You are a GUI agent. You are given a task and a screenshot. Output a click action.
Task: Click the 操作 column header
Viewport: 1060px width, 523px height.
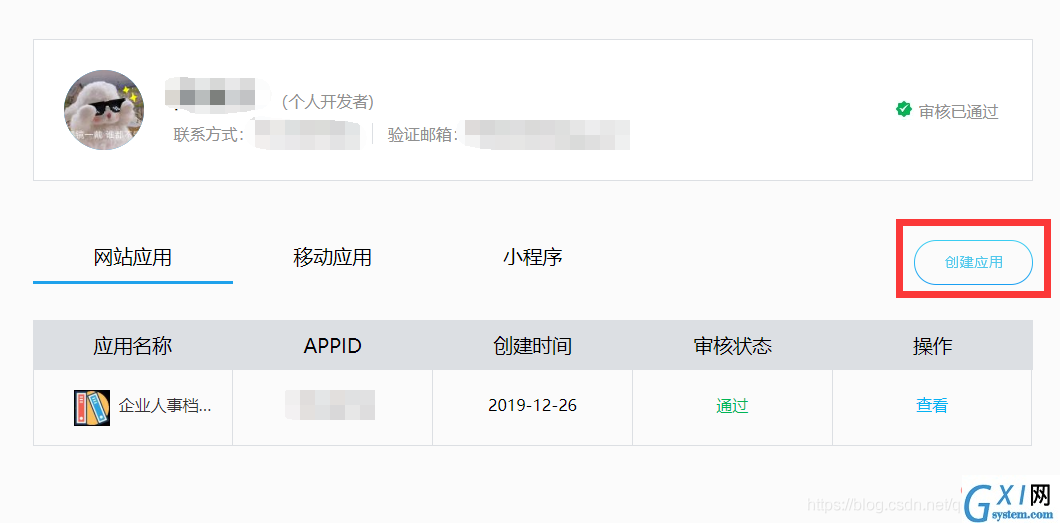[x=932, y=346]
